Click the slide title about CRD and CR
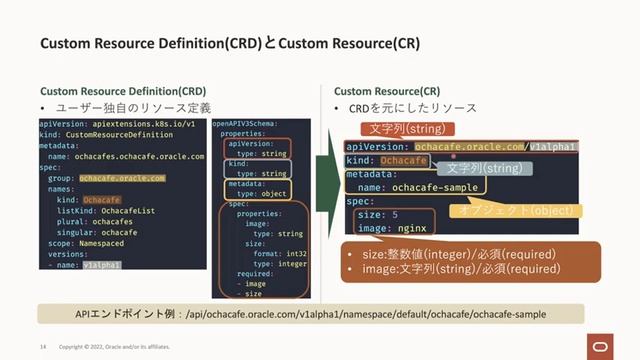Viewport: 640px width, 360px height. (x=230, y=43)
